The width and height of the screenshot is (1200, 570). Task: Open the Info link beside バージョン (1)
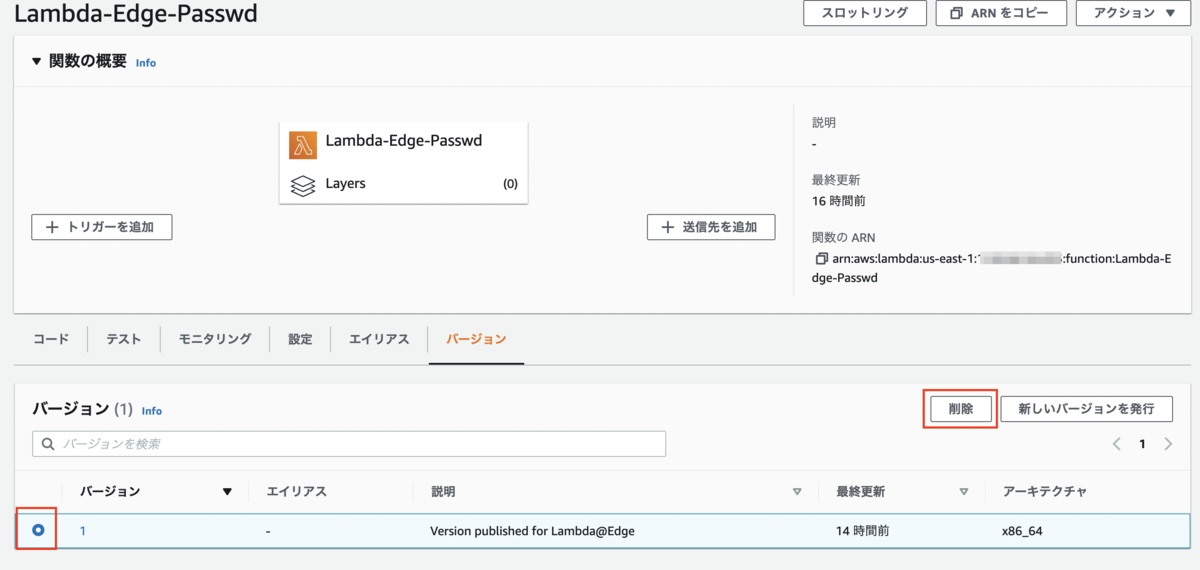152,411
